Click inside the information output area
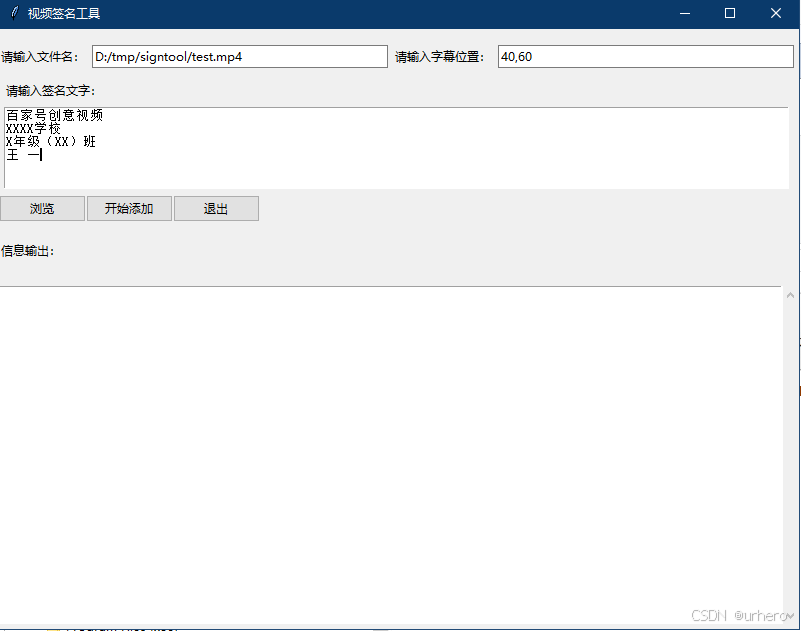Screen dimensions: 801x631 point(391,455)
